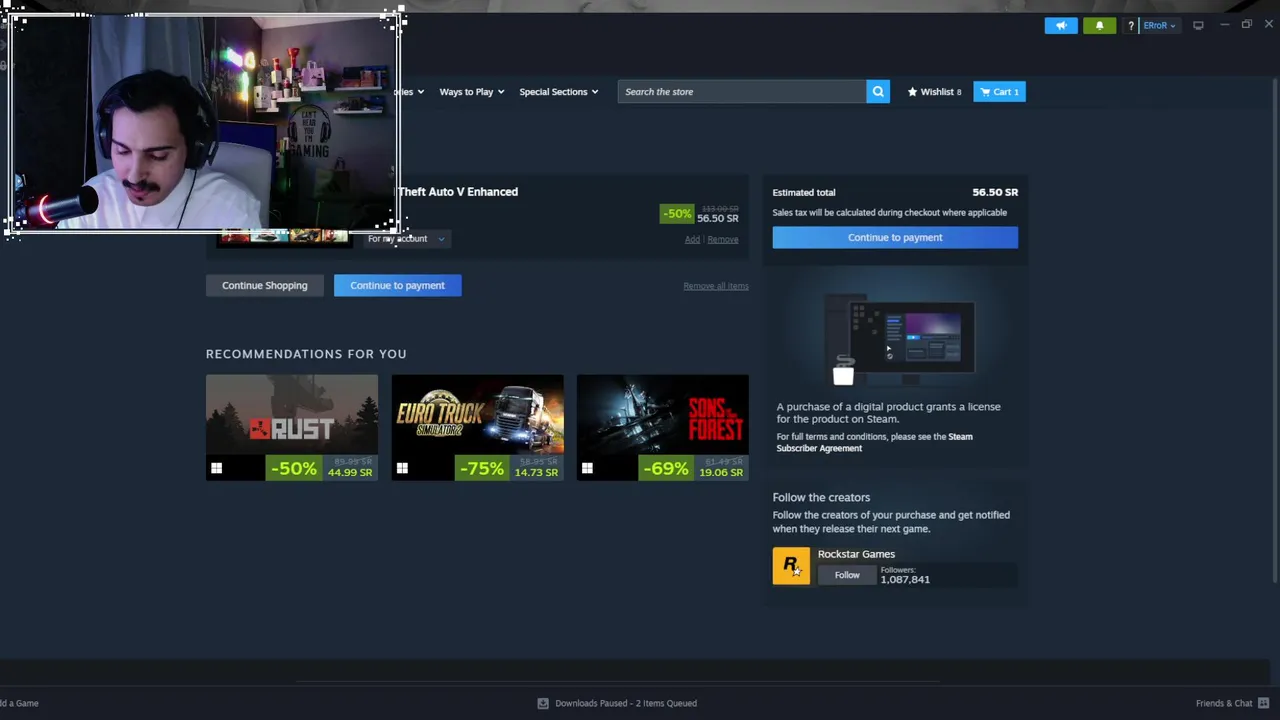Expand the Ways to Play menu
This screenshot has width=1280, height=720.
tap(472, 92)
